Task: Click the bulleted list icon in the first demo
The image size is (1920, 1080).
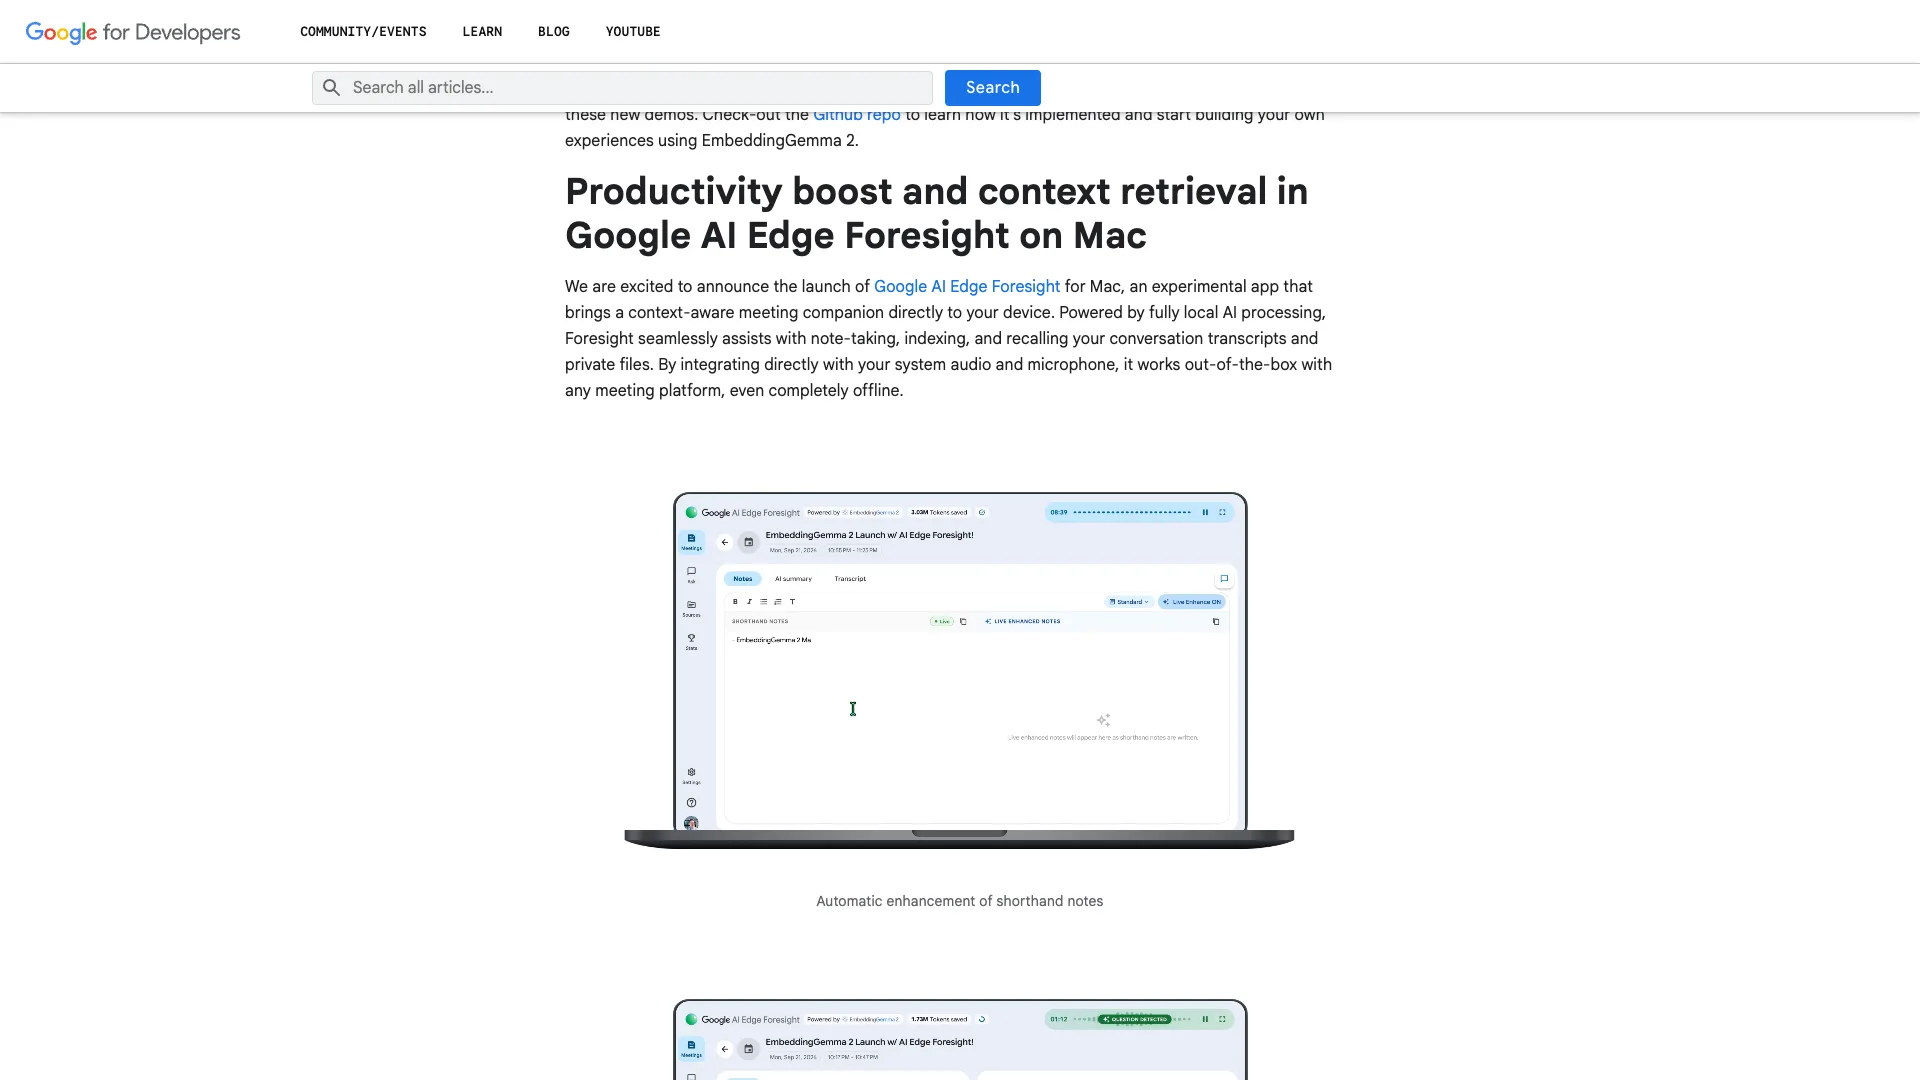Action: coord(763,602)
